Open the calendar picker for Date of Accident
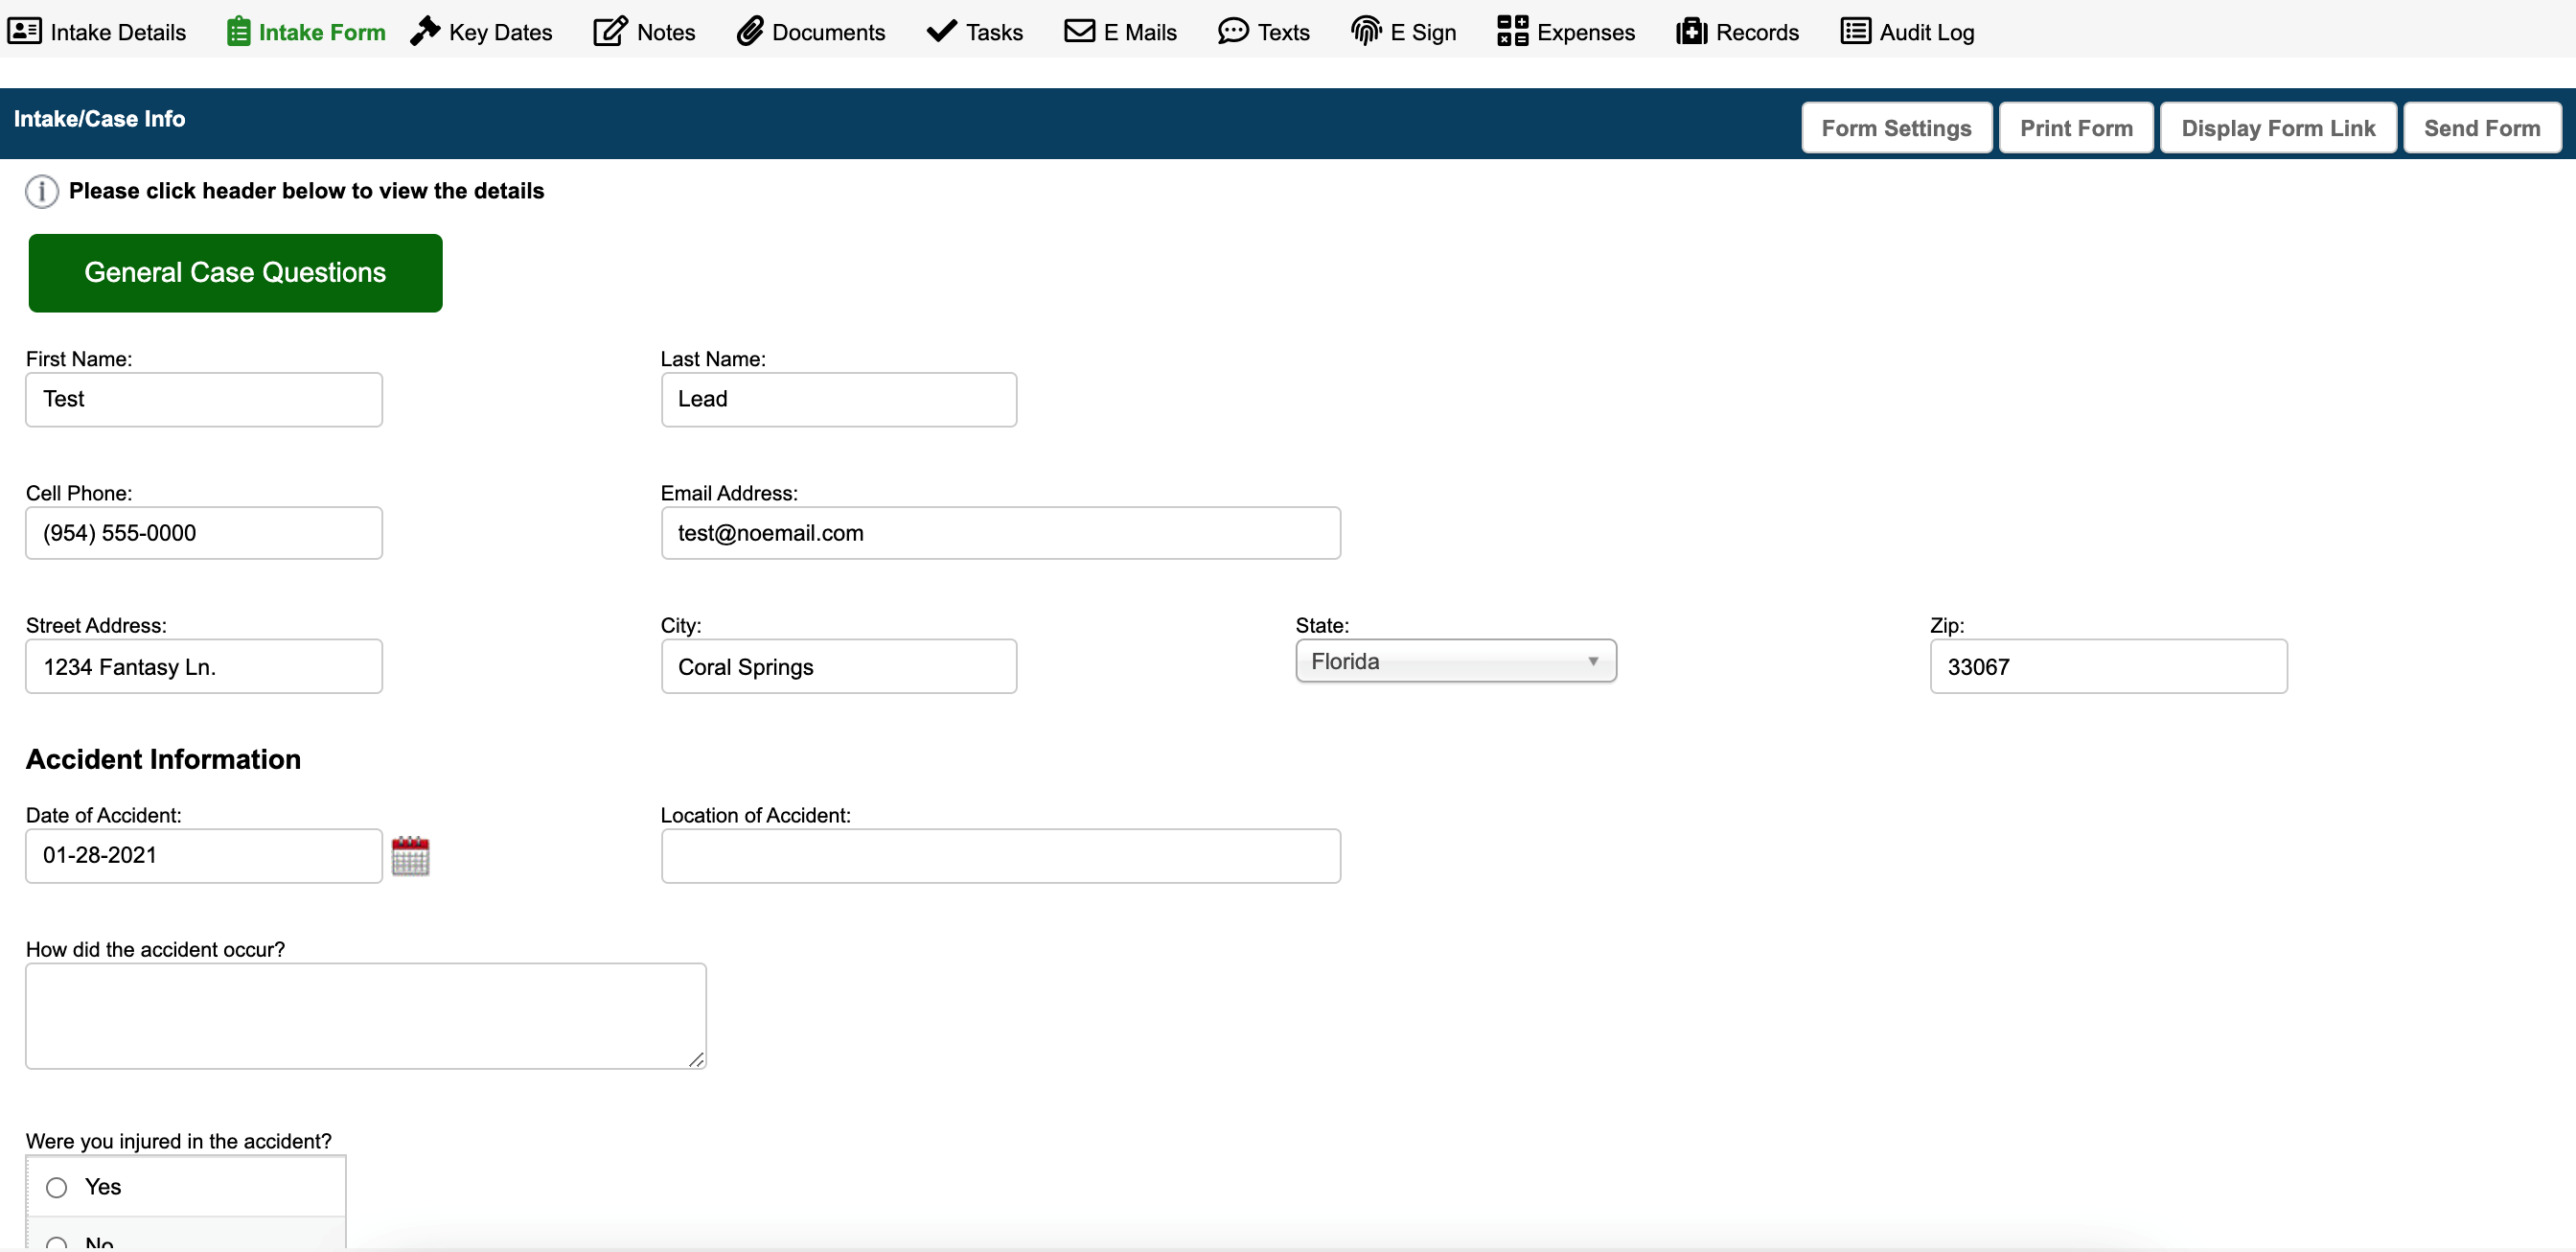 click(410, 856)
